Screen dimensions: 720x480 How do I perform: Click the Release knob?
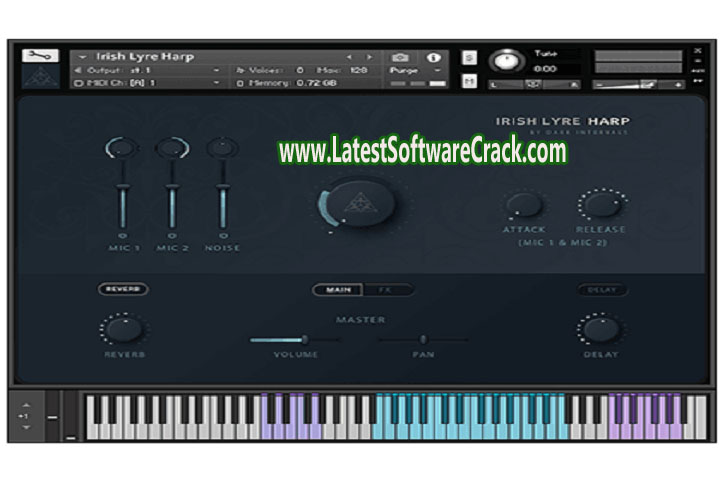600,205
